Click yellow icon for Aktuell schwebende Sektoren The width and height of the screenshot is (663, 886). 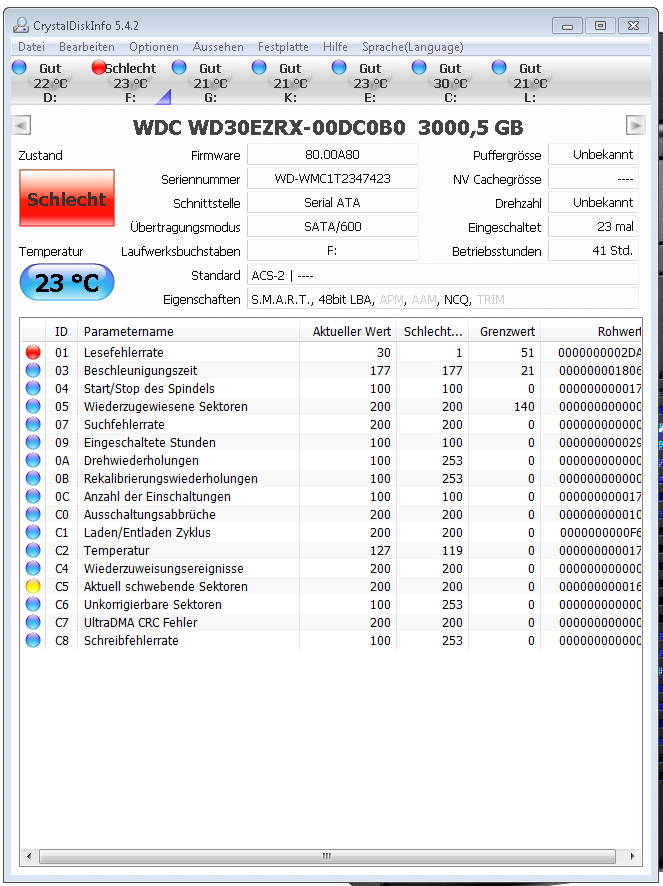(x=33, y=587)
